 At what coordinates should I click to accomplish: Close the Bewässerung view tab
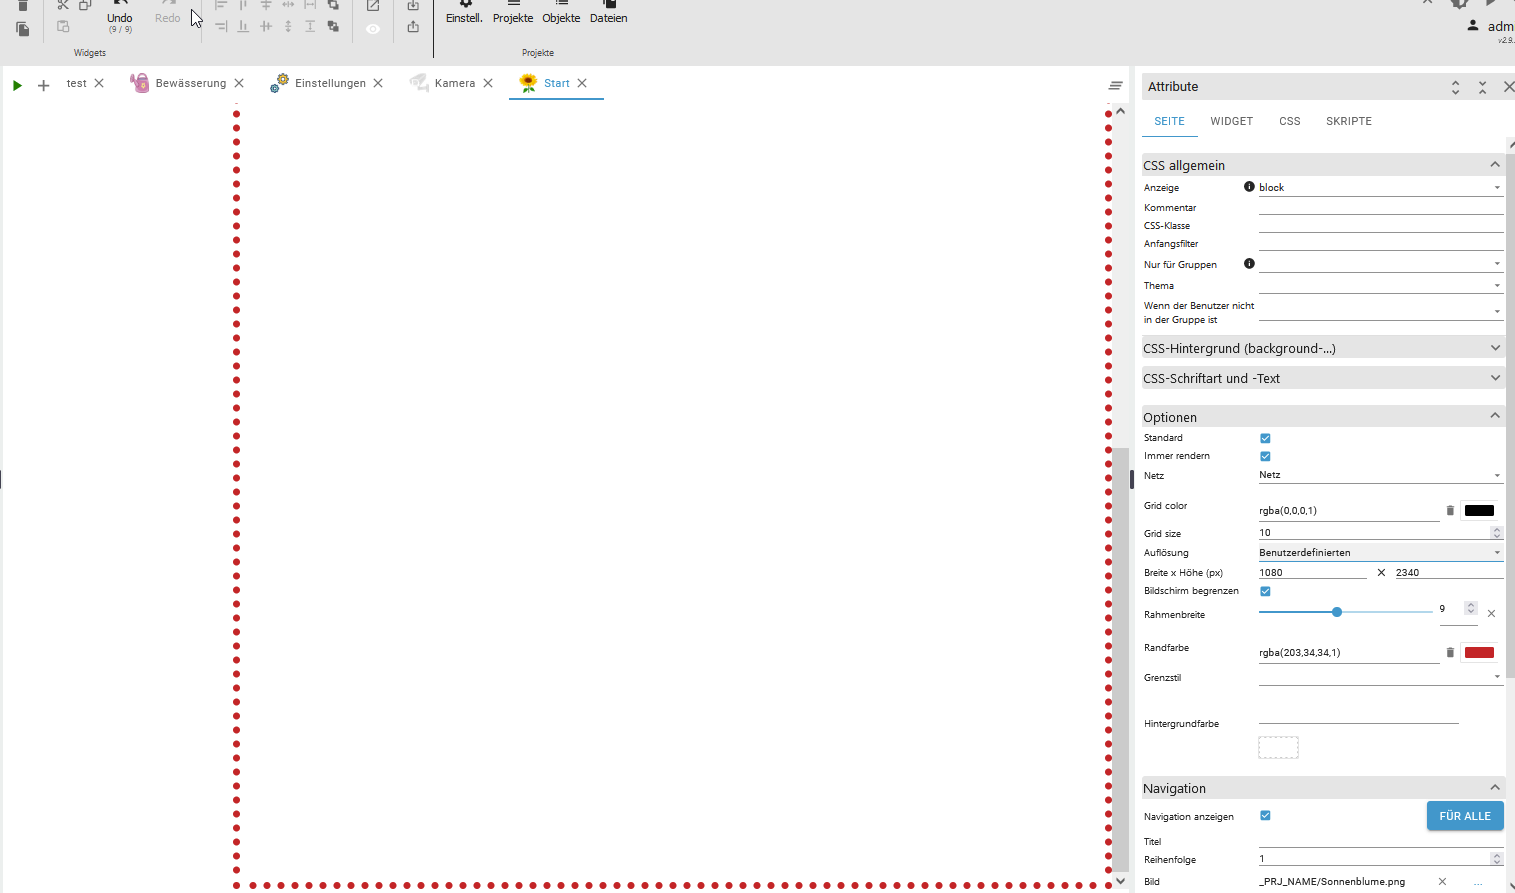(x=239, y=83)
